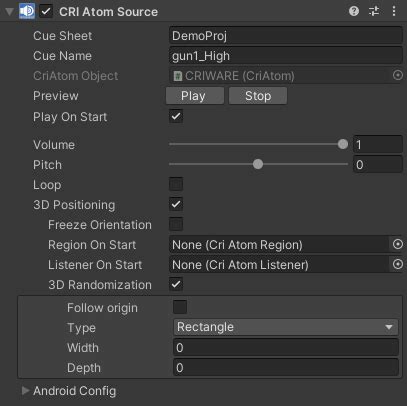407x406 pixels.
Task: Click the Width input field
Action: (x=286, y=348)
